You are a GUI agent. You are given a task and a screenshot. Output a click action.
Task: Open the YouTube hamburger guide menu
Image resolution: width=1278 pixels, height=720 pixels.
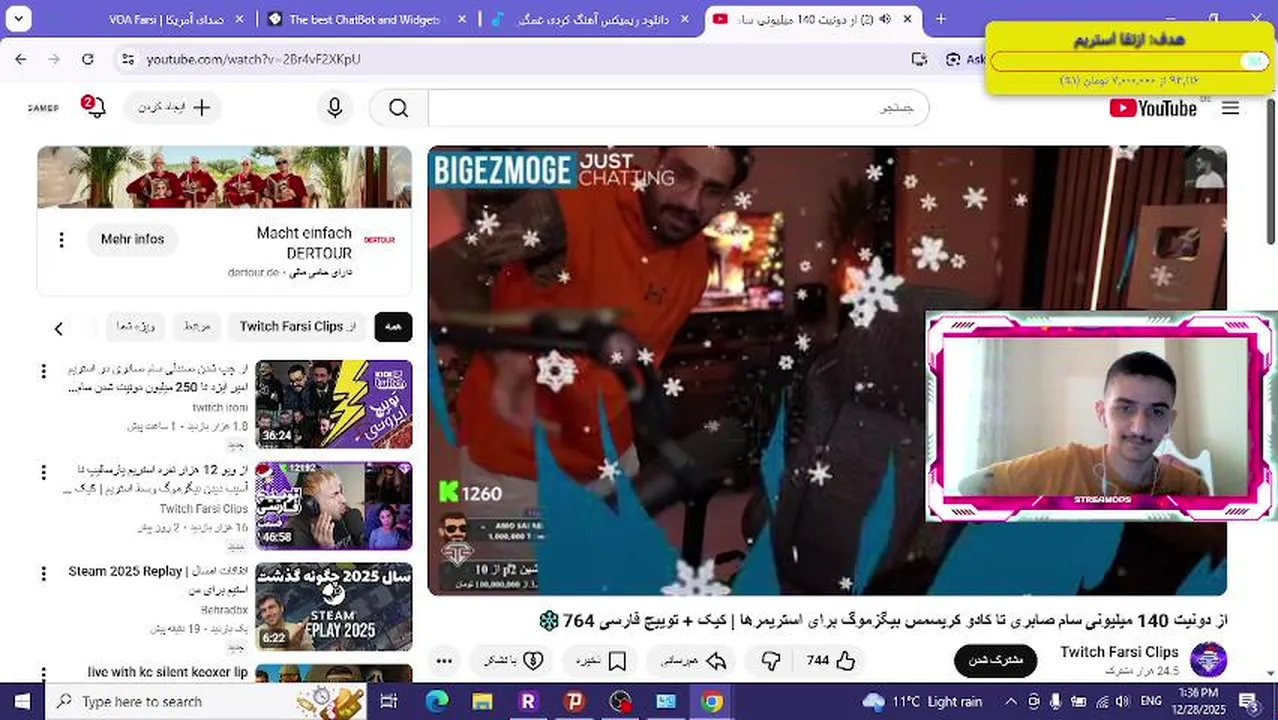[1230, 108]
